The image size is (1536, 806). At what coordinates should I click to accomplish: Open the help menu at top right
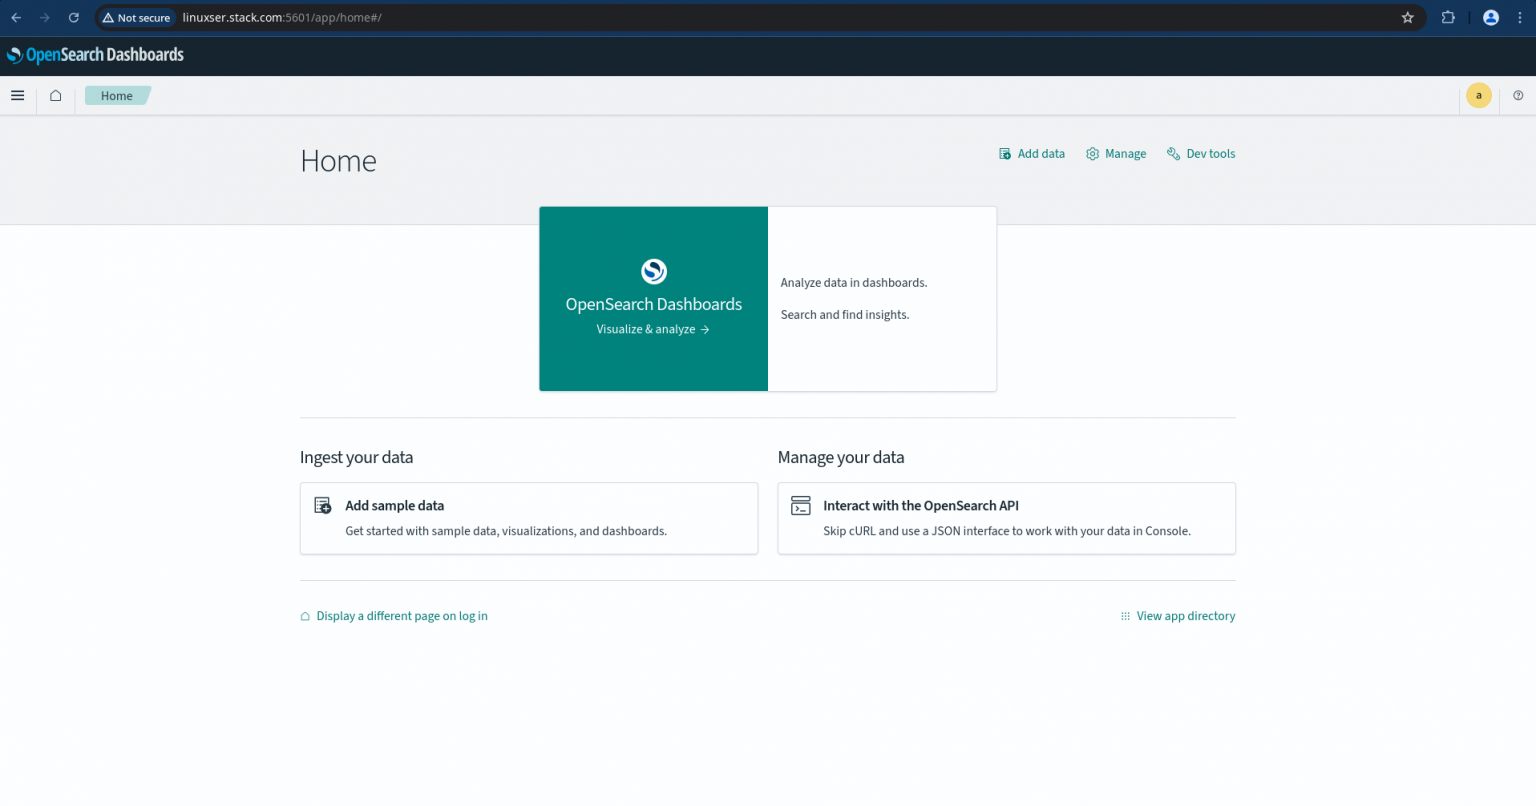[x=1518, y=95]
